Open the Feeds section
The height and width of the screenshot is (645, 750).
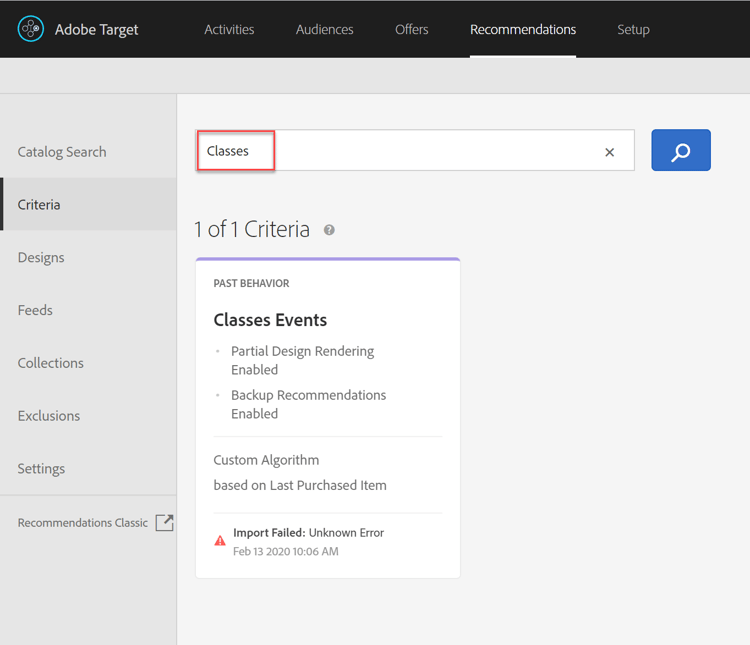pyautogui.click(x=35, y=310)
